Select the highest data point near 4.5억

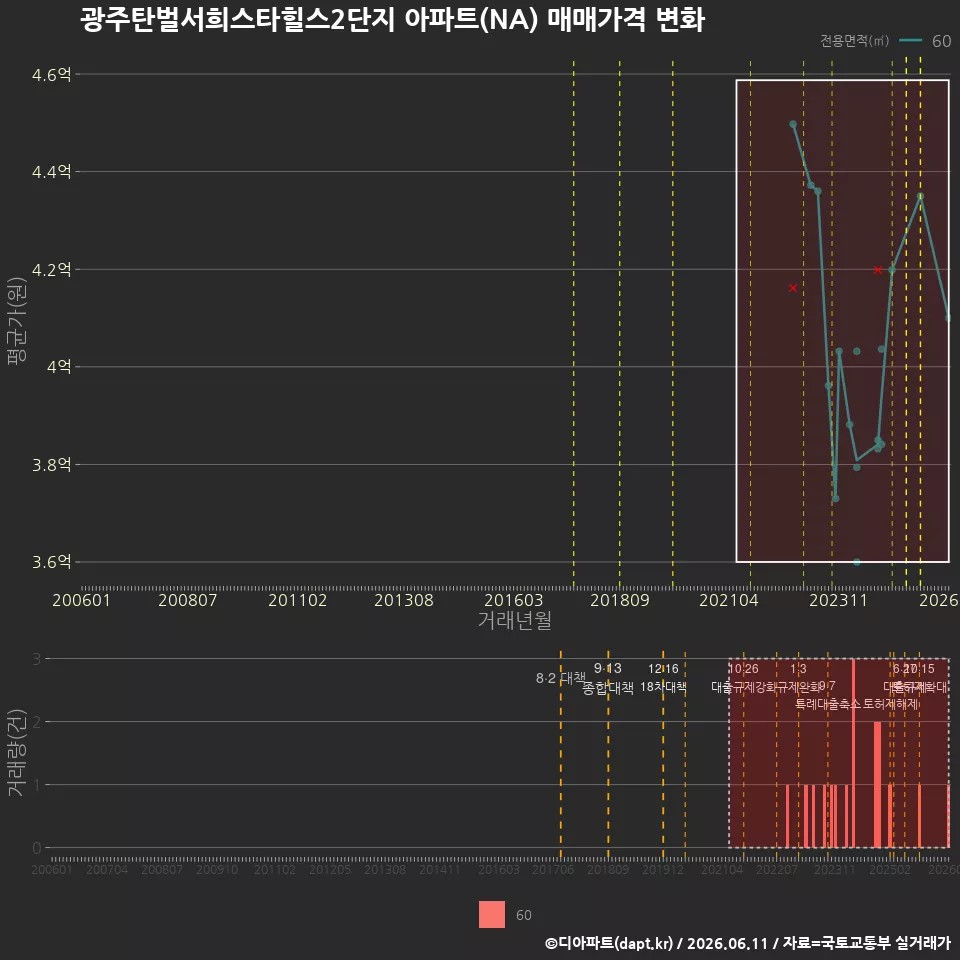[x=793, y=124]
